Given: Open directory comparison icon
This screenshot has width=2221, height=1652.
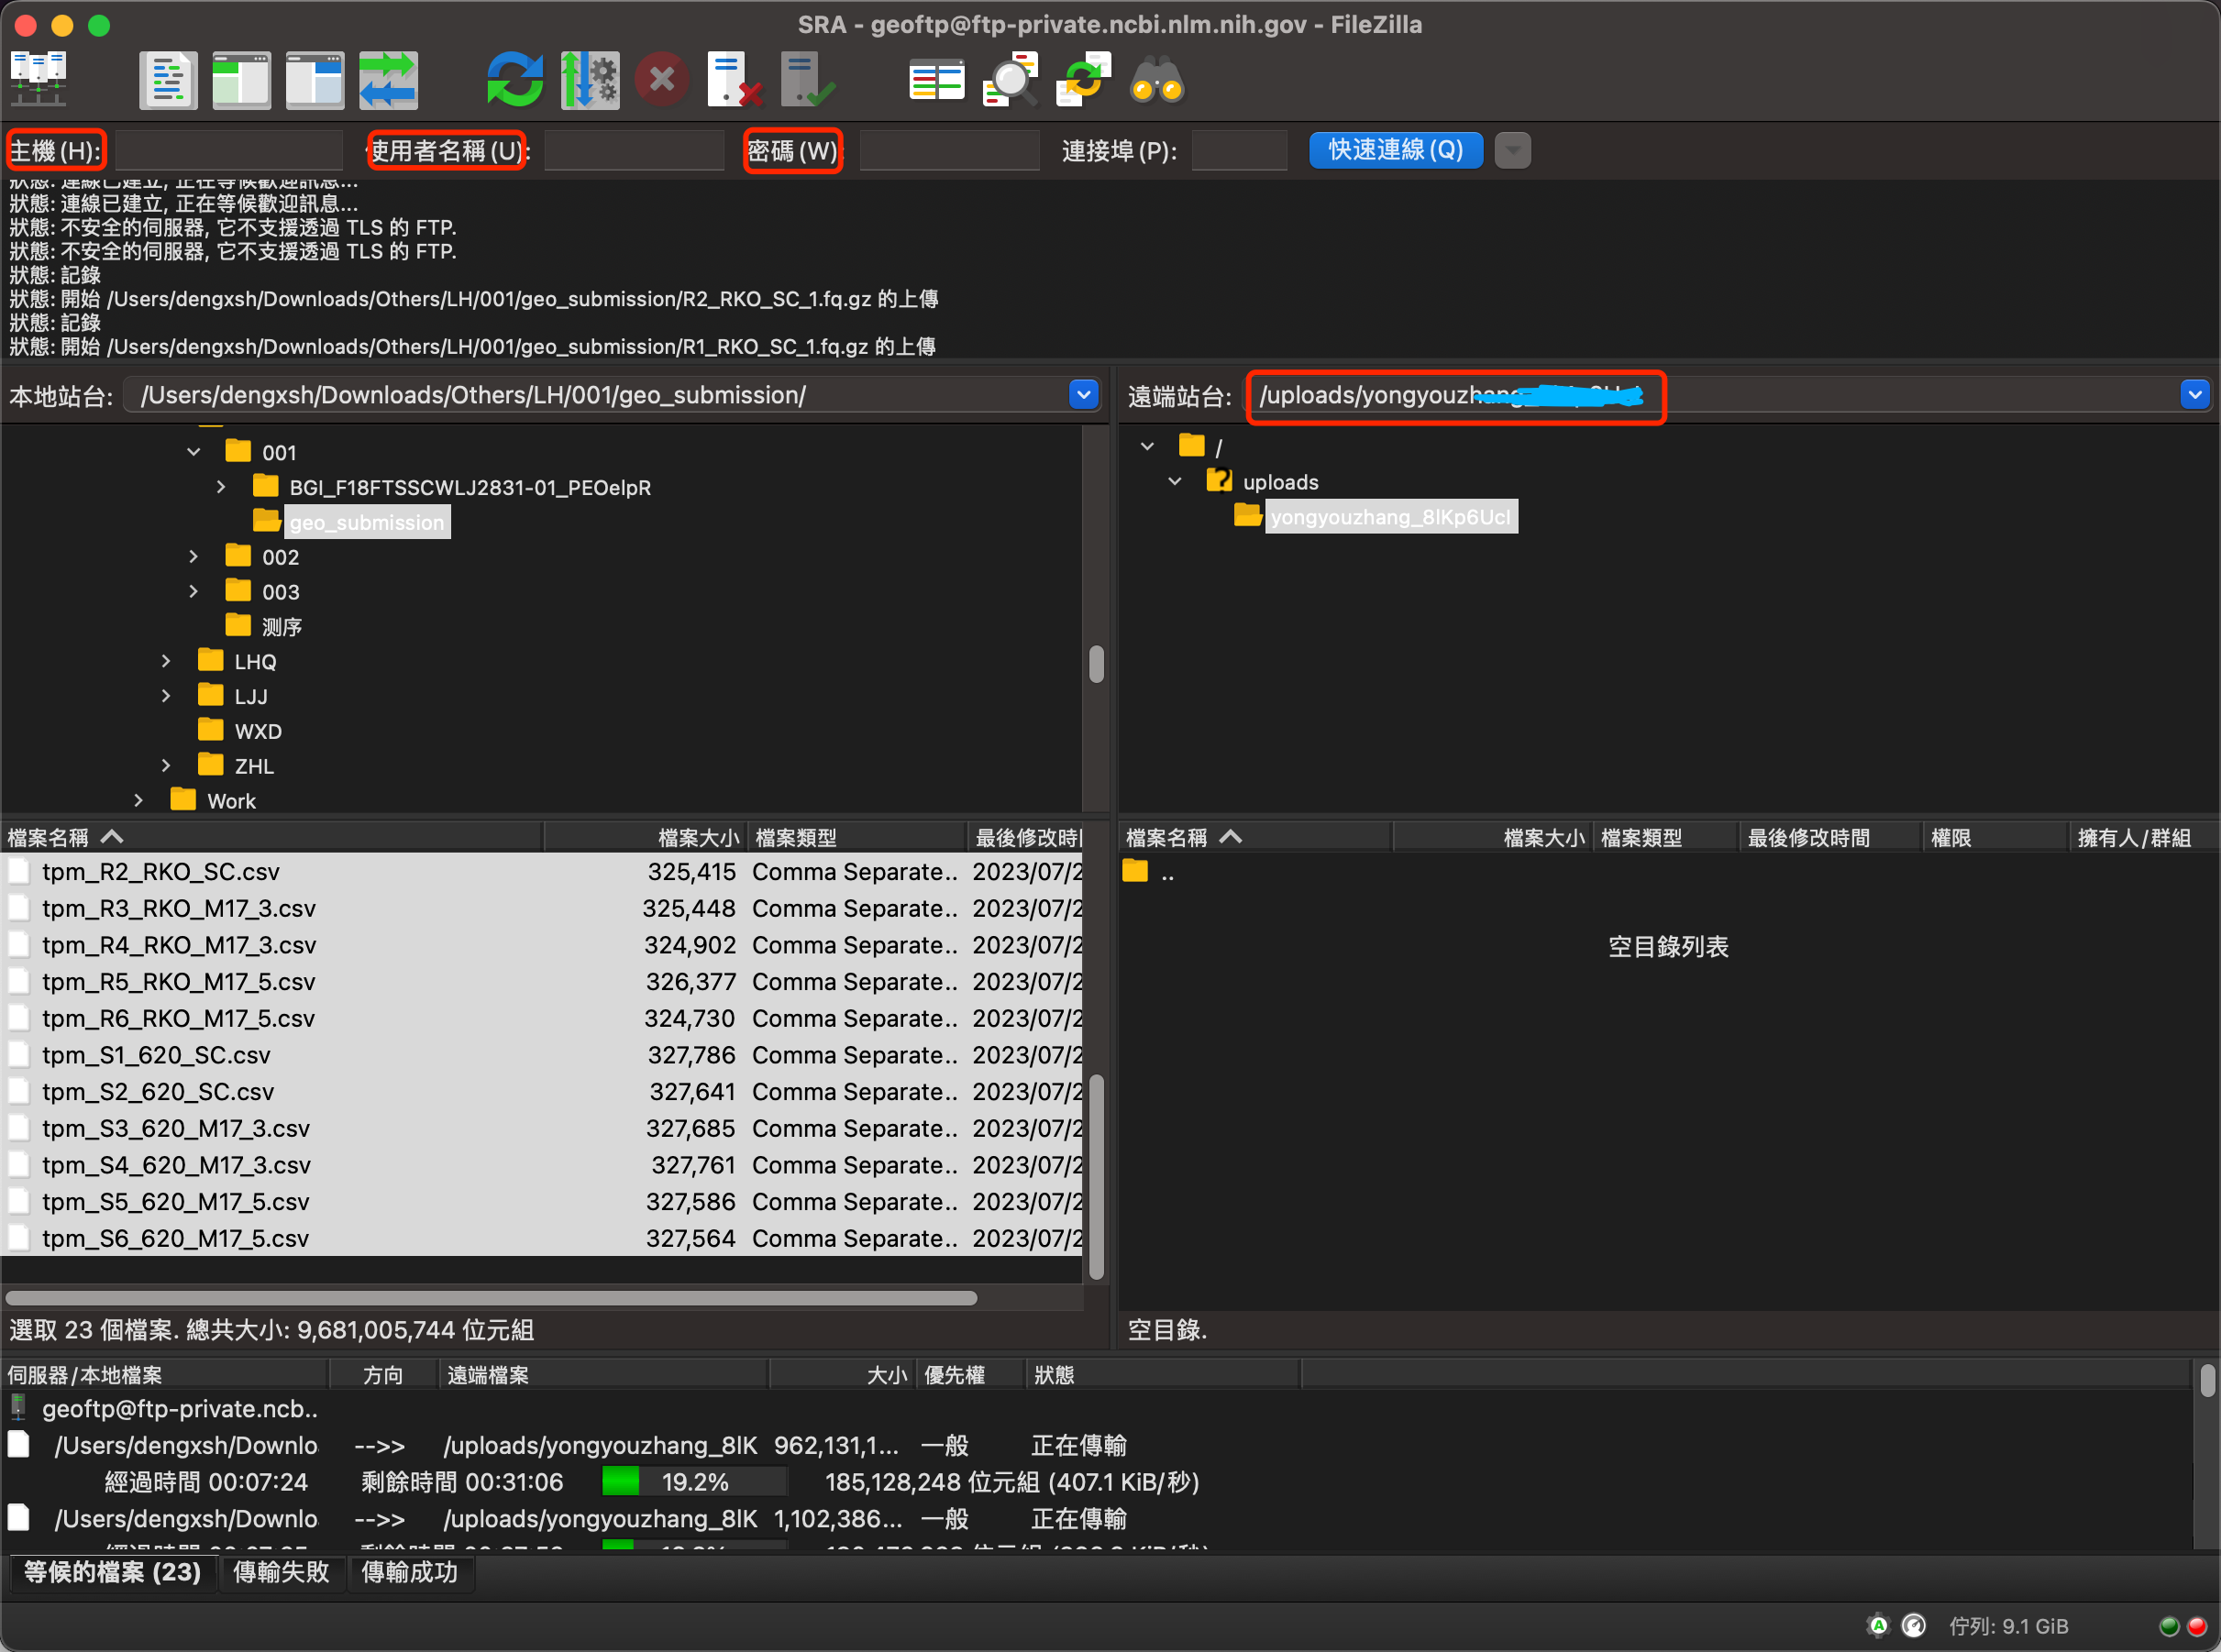Looking at the screenshot, I should [936, 79].
